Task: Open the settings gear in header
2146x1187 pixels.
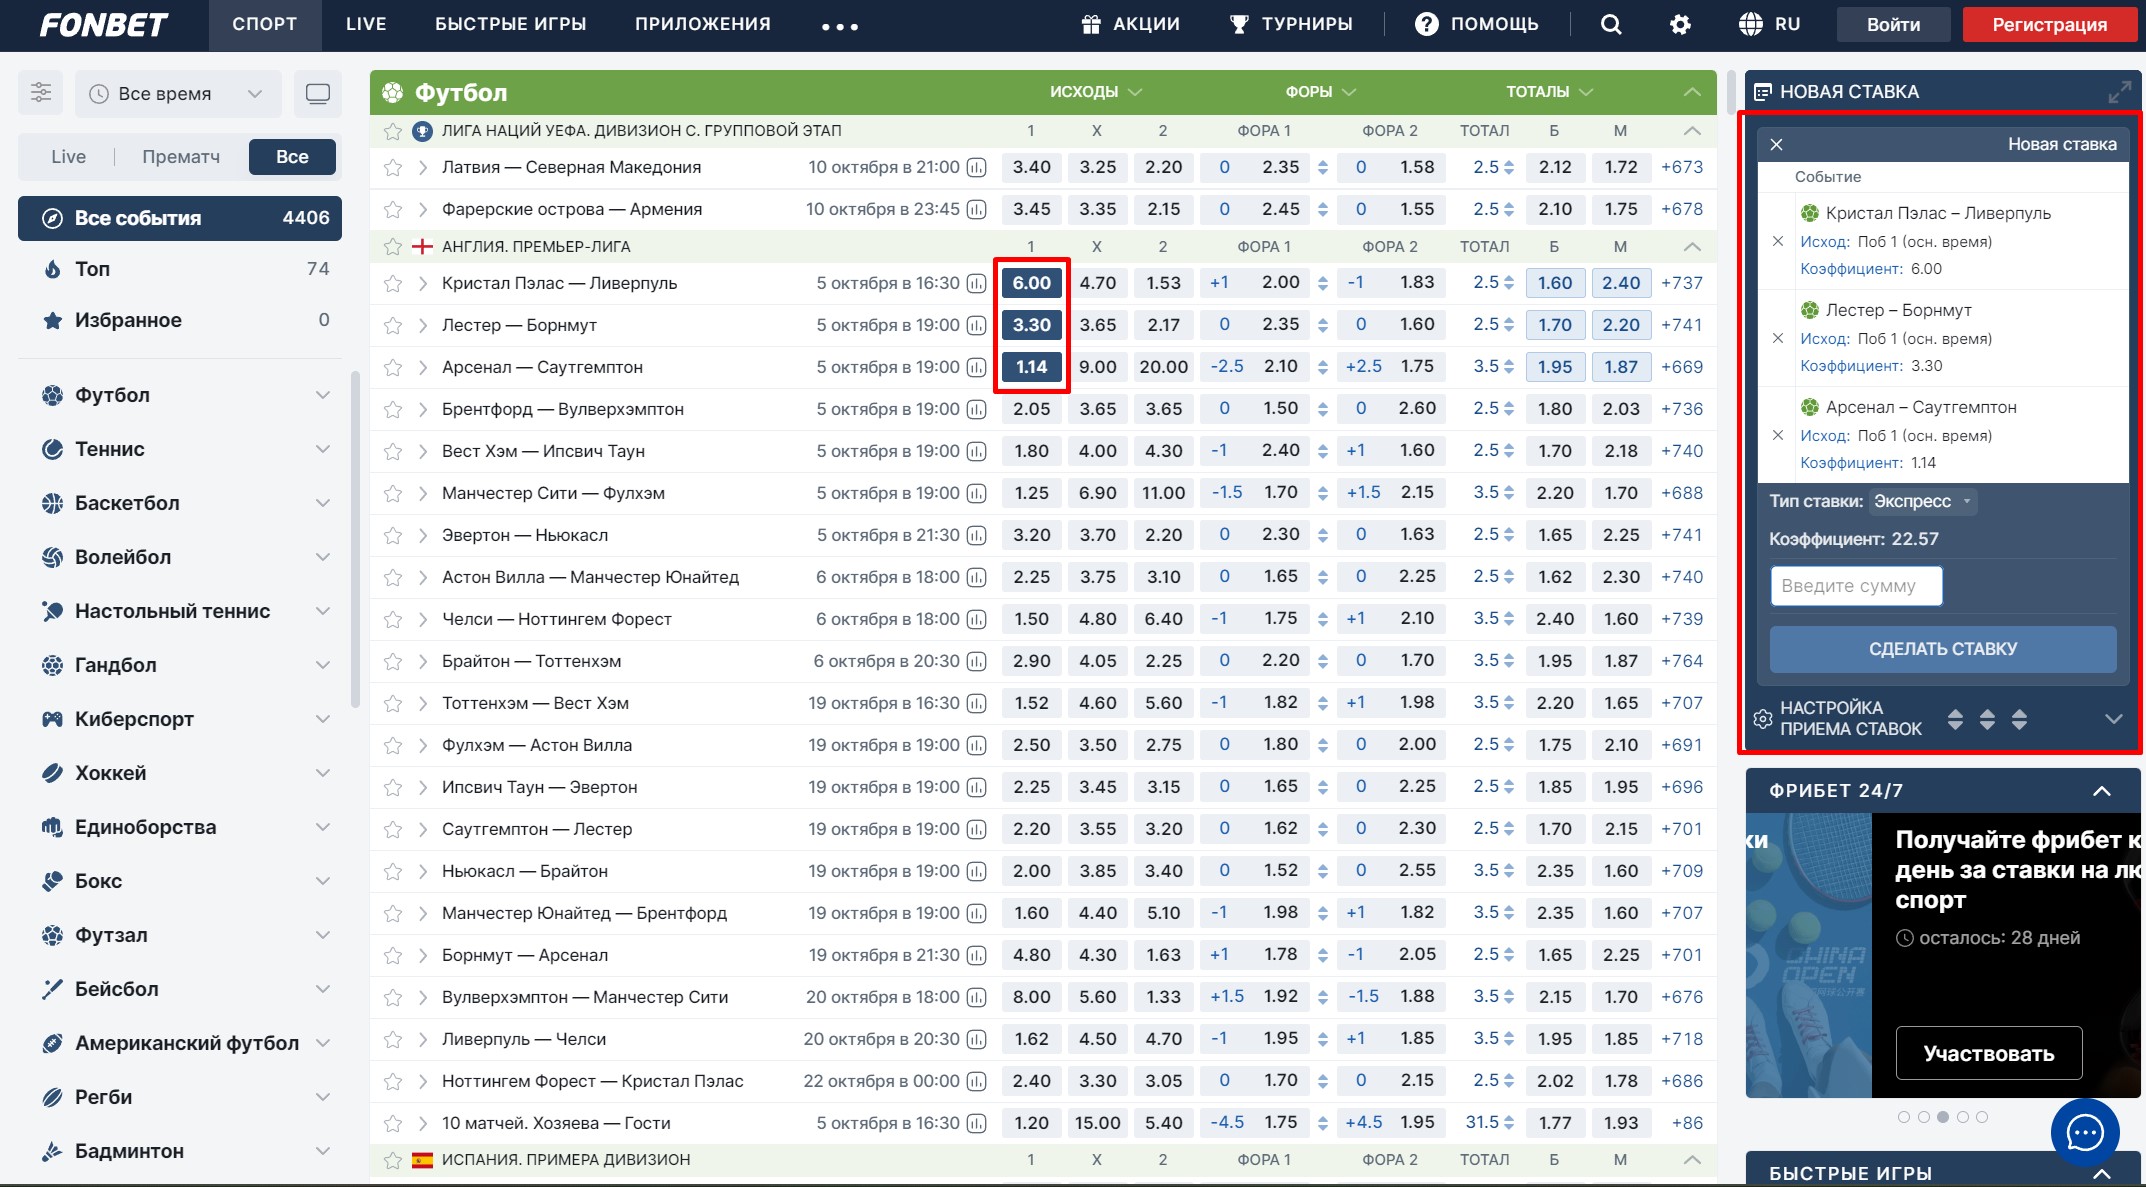Action: 1680,24
